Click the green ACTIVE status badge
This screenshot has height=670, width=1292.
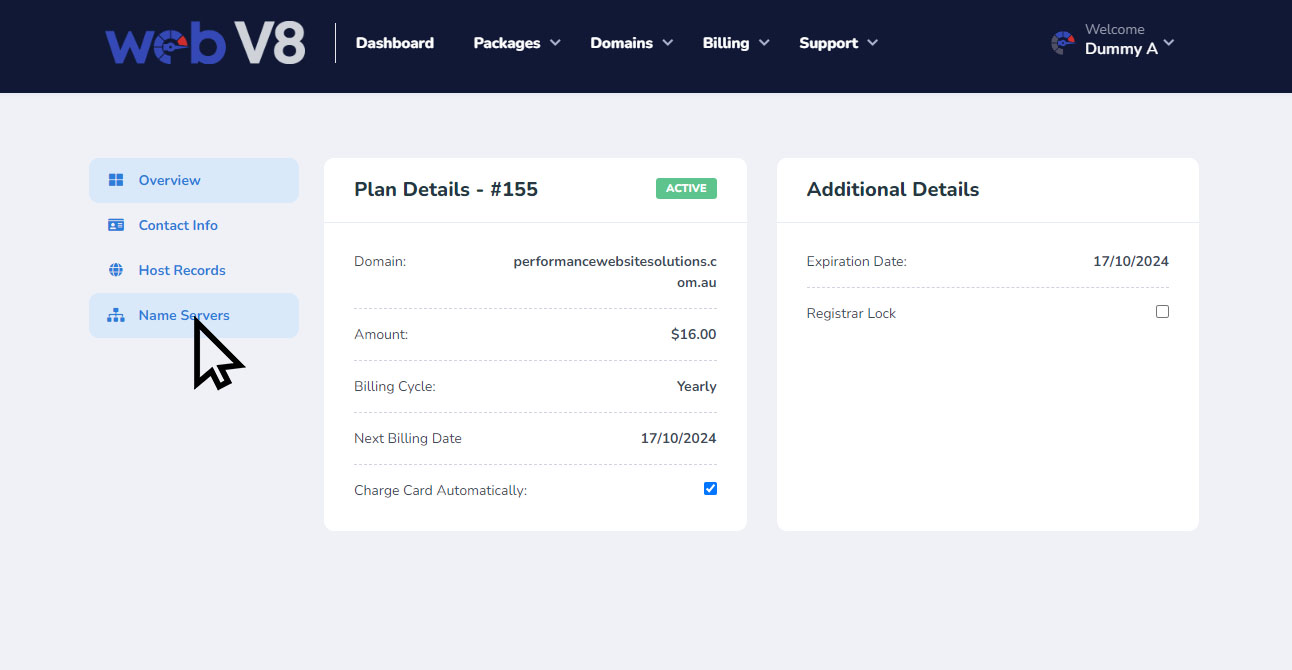tap(686, 188)
